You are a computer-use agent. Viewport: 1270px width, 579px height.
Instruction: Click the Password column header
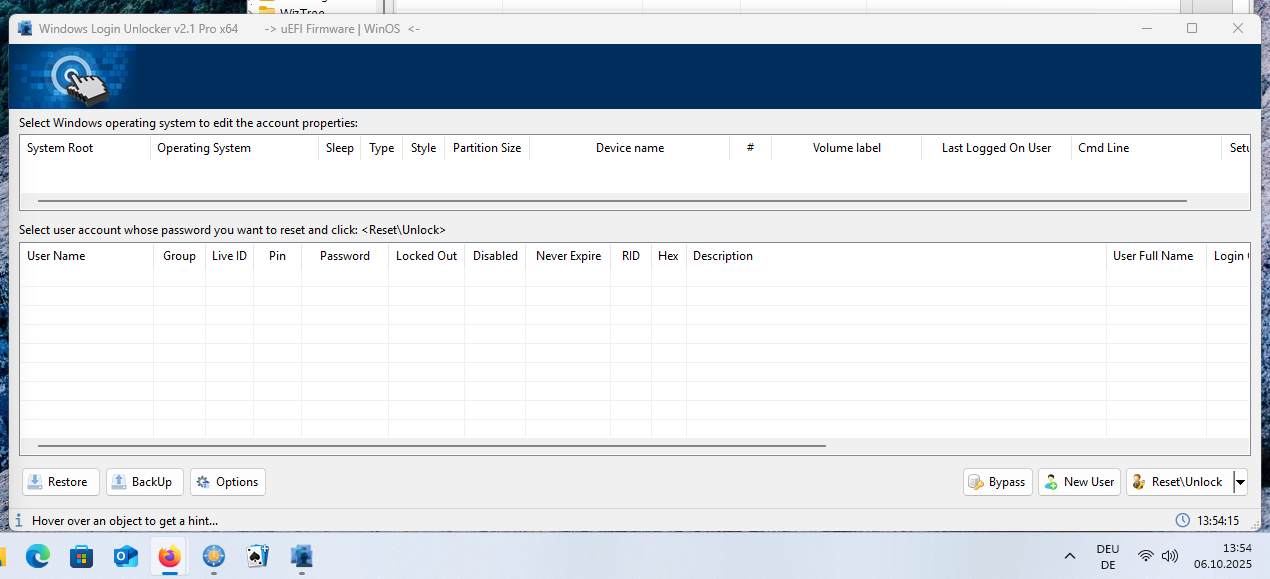coord(345,256)
